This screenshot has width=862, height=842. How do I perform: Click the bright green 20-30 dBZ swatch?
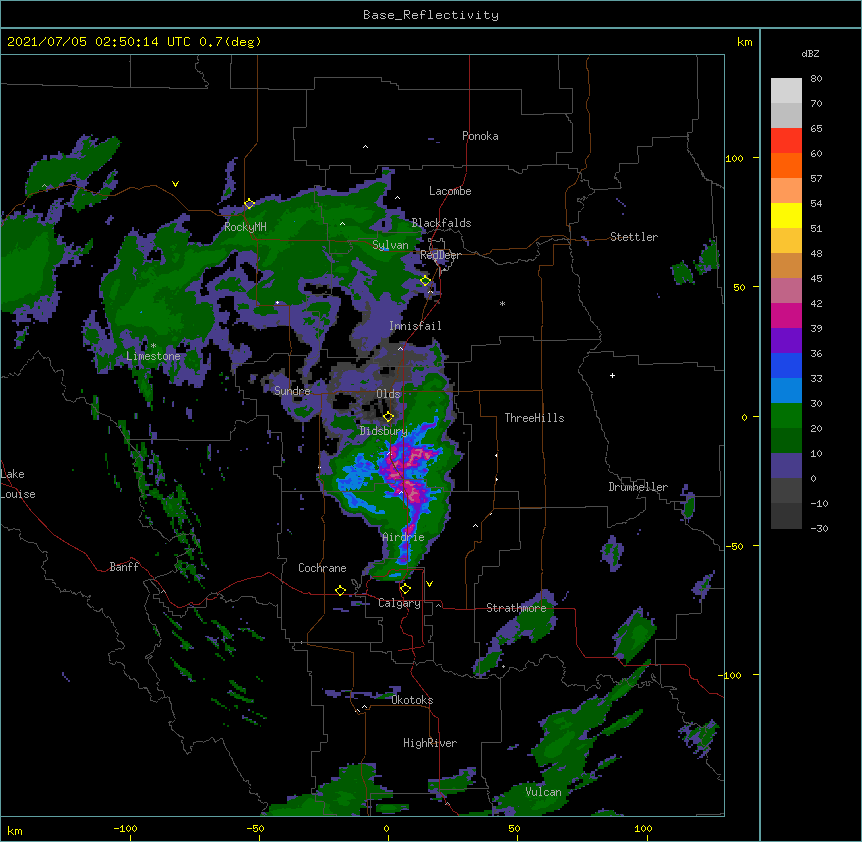786,416
